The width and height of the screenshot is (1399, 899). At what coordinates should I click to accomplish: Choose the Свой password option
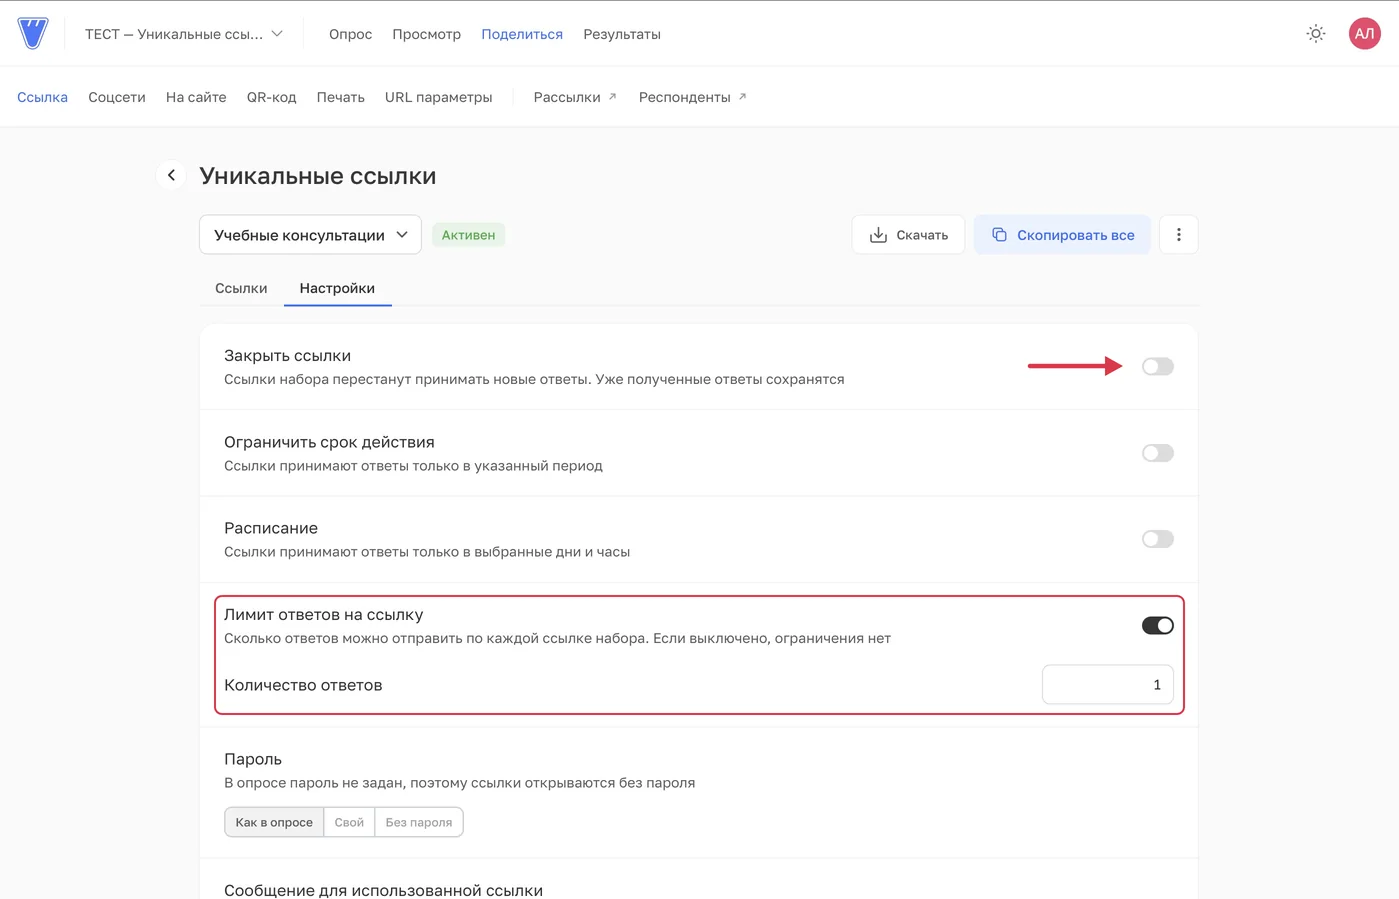(349, 822)
